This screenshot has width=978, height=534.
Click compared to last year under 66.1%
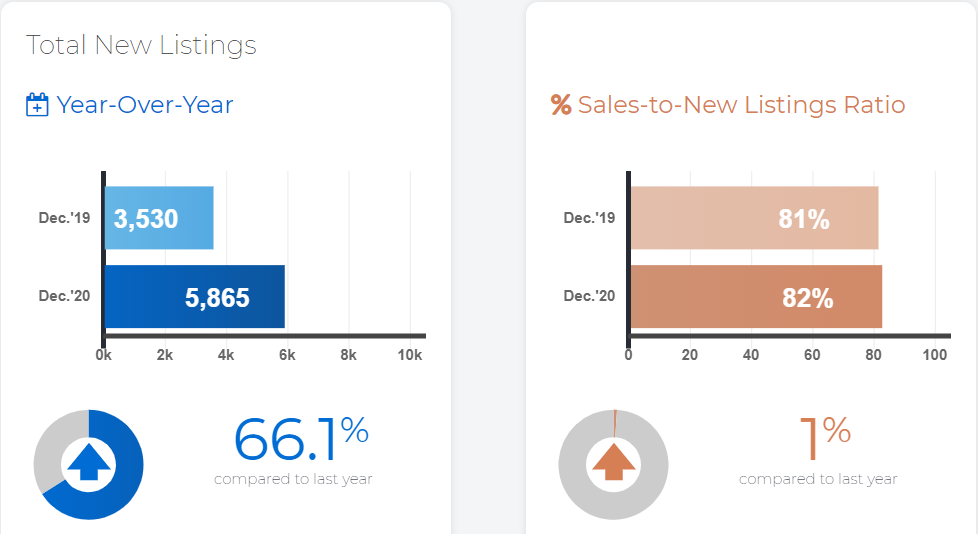[293, 479]
